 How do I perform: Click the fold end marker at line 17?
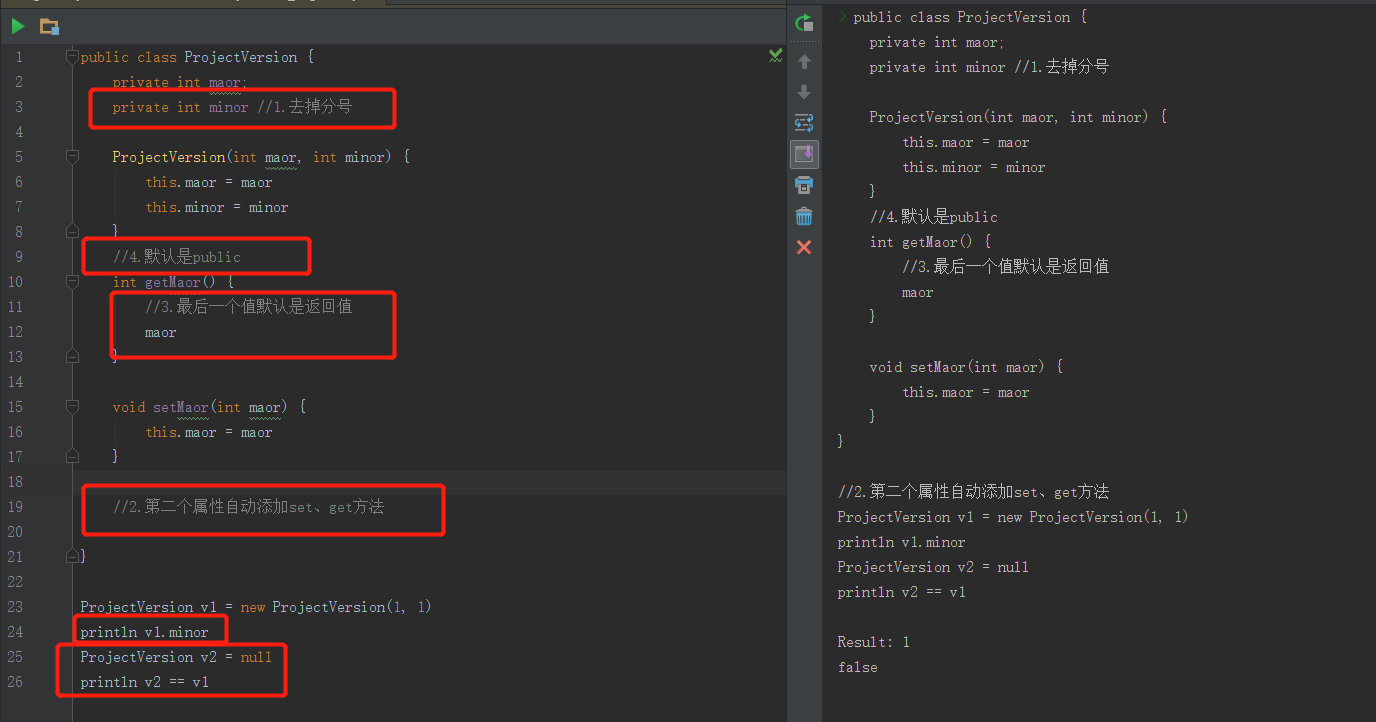point(72,456)
